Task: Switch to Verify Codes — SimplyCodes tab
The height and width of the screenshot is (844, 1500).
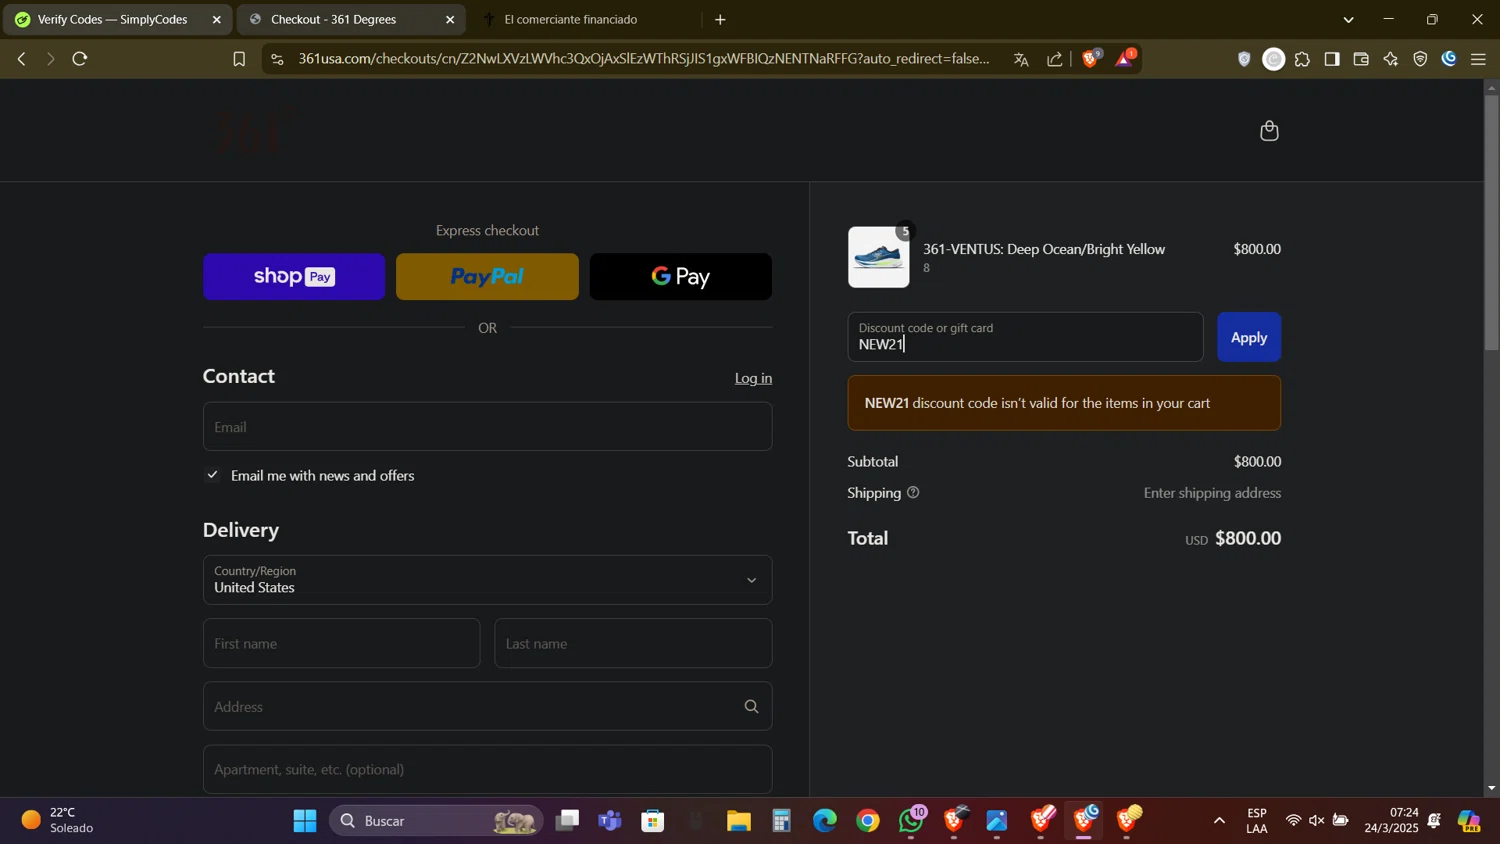Action: pyautogui.click(x=112, y=20)
